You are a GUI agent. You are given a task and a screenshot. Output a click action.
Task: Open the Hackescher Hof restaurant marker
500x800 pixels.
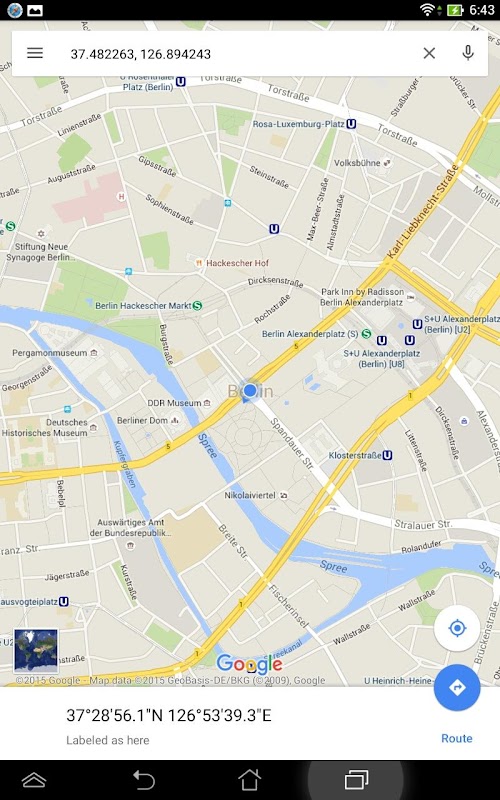(x=199, y=263)
